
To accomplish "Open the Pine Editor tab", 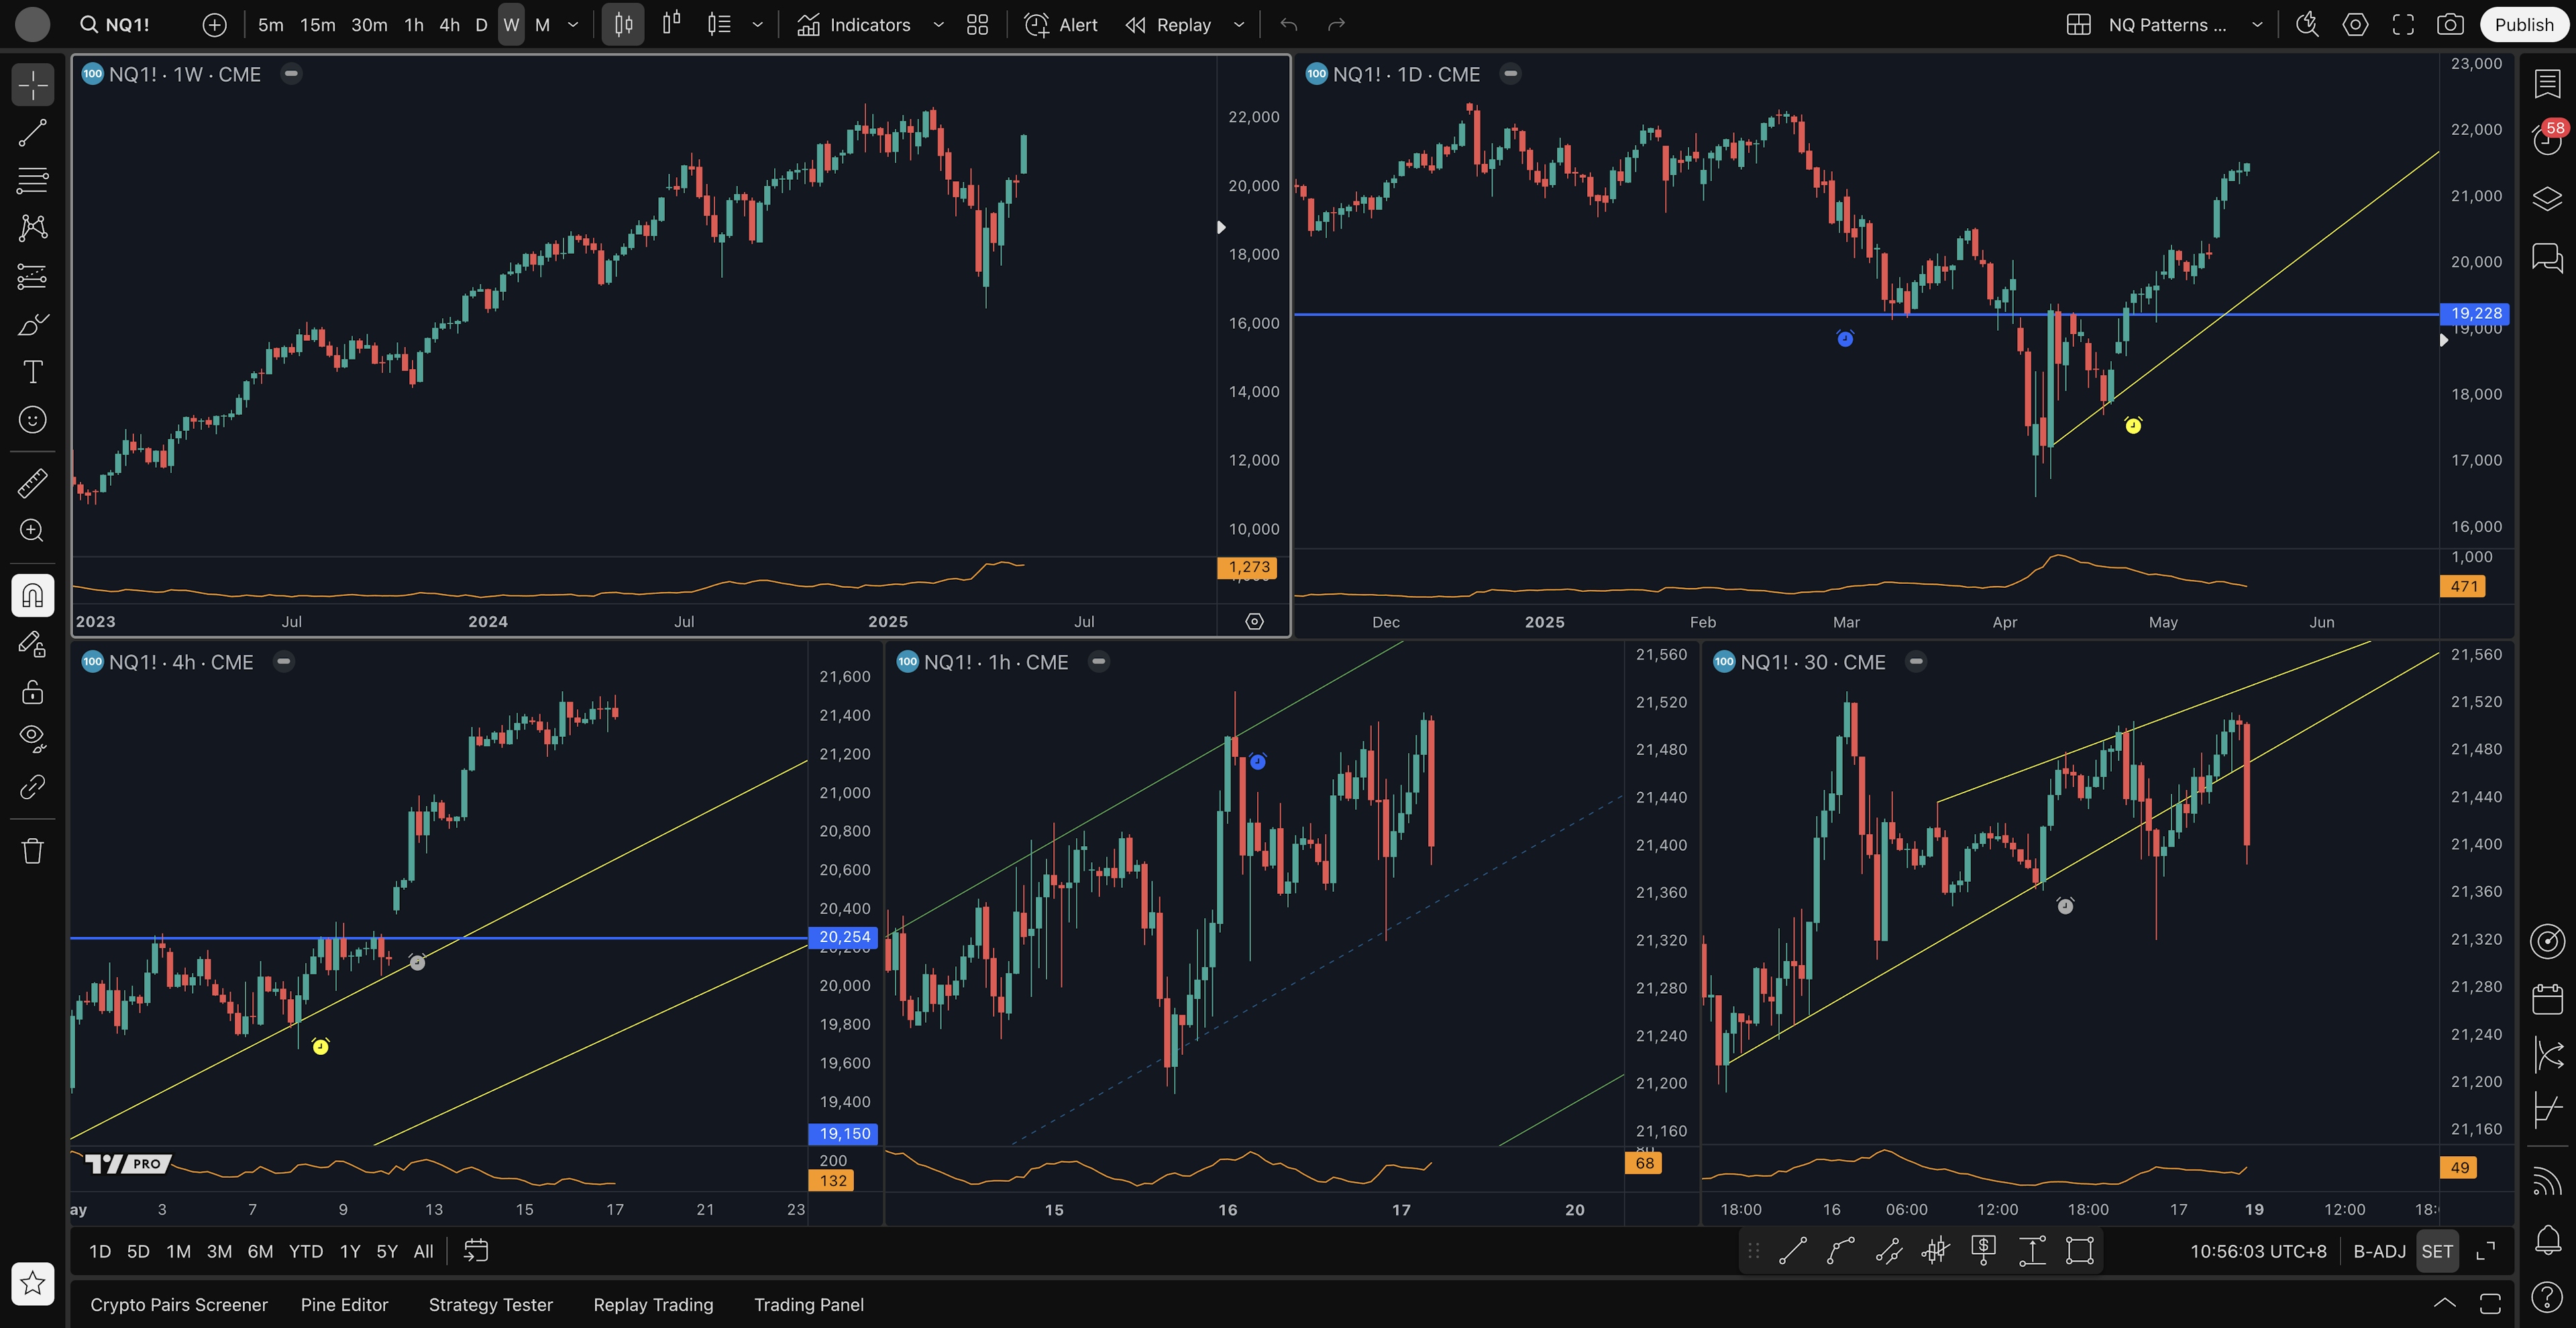I will 344,1304.
